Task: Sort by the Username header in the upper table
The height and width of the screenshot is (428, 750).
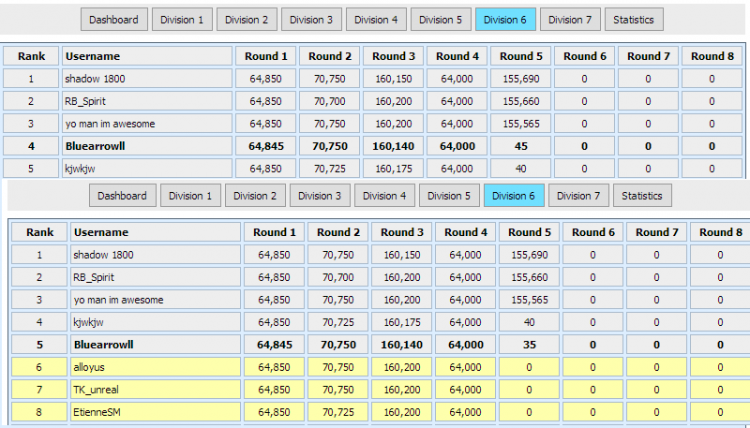Action: [x=145, y=56]
